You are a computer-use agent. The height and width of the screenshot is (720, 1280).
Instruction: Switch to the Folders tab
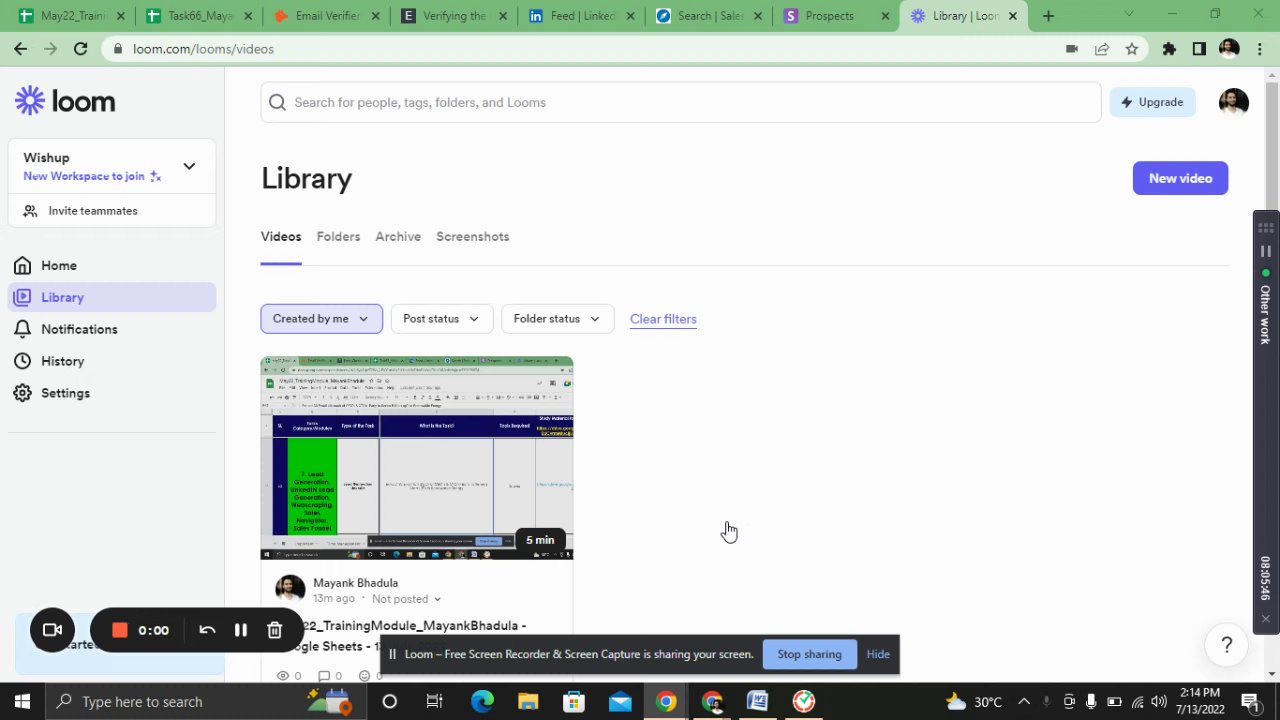click(338, 237)
